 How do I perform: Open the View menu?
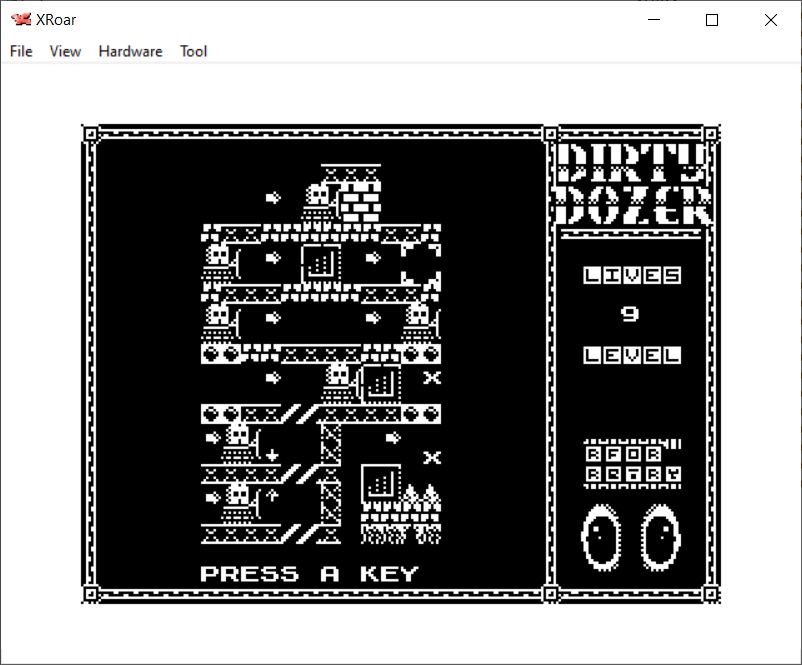65,51
